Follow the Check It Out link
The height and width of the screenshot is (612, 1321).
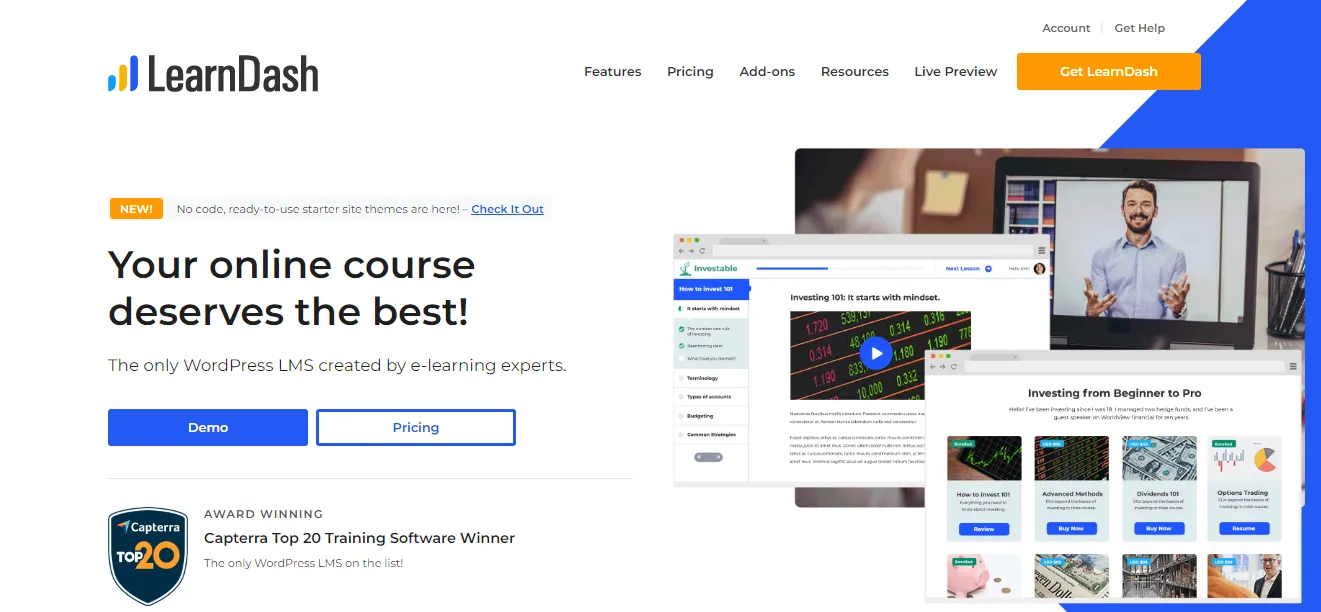click(507, 209)
